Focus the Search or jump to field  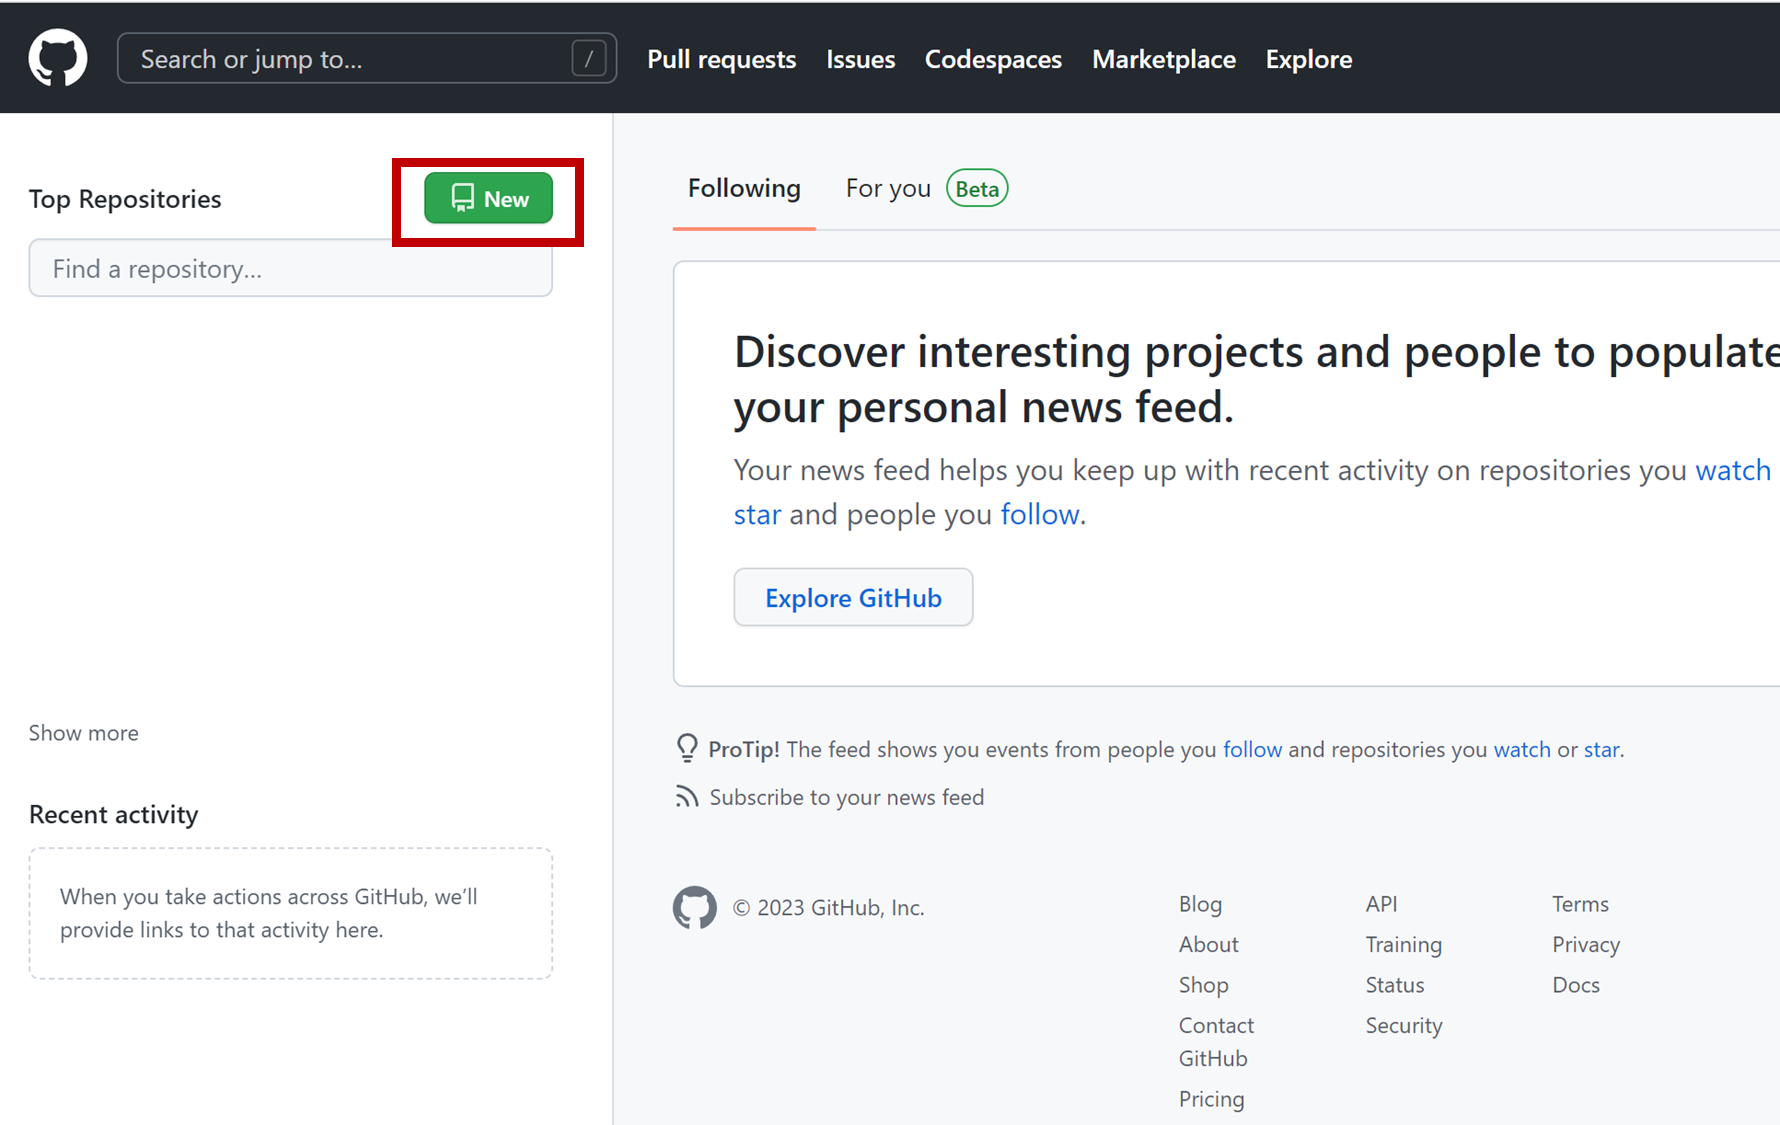coord(367,59)
